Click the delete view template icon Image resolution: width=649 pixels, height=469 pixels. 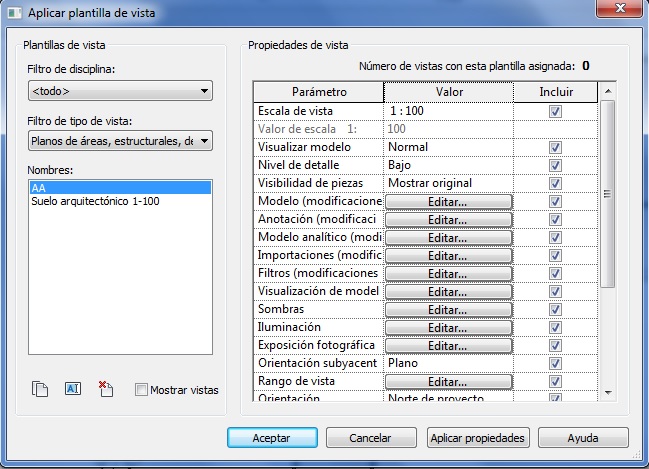(106, 389)
